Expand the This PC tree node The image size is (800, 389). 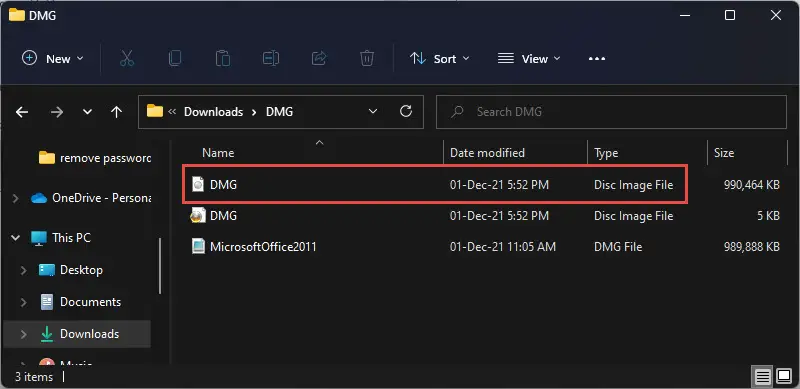[16, 237]
